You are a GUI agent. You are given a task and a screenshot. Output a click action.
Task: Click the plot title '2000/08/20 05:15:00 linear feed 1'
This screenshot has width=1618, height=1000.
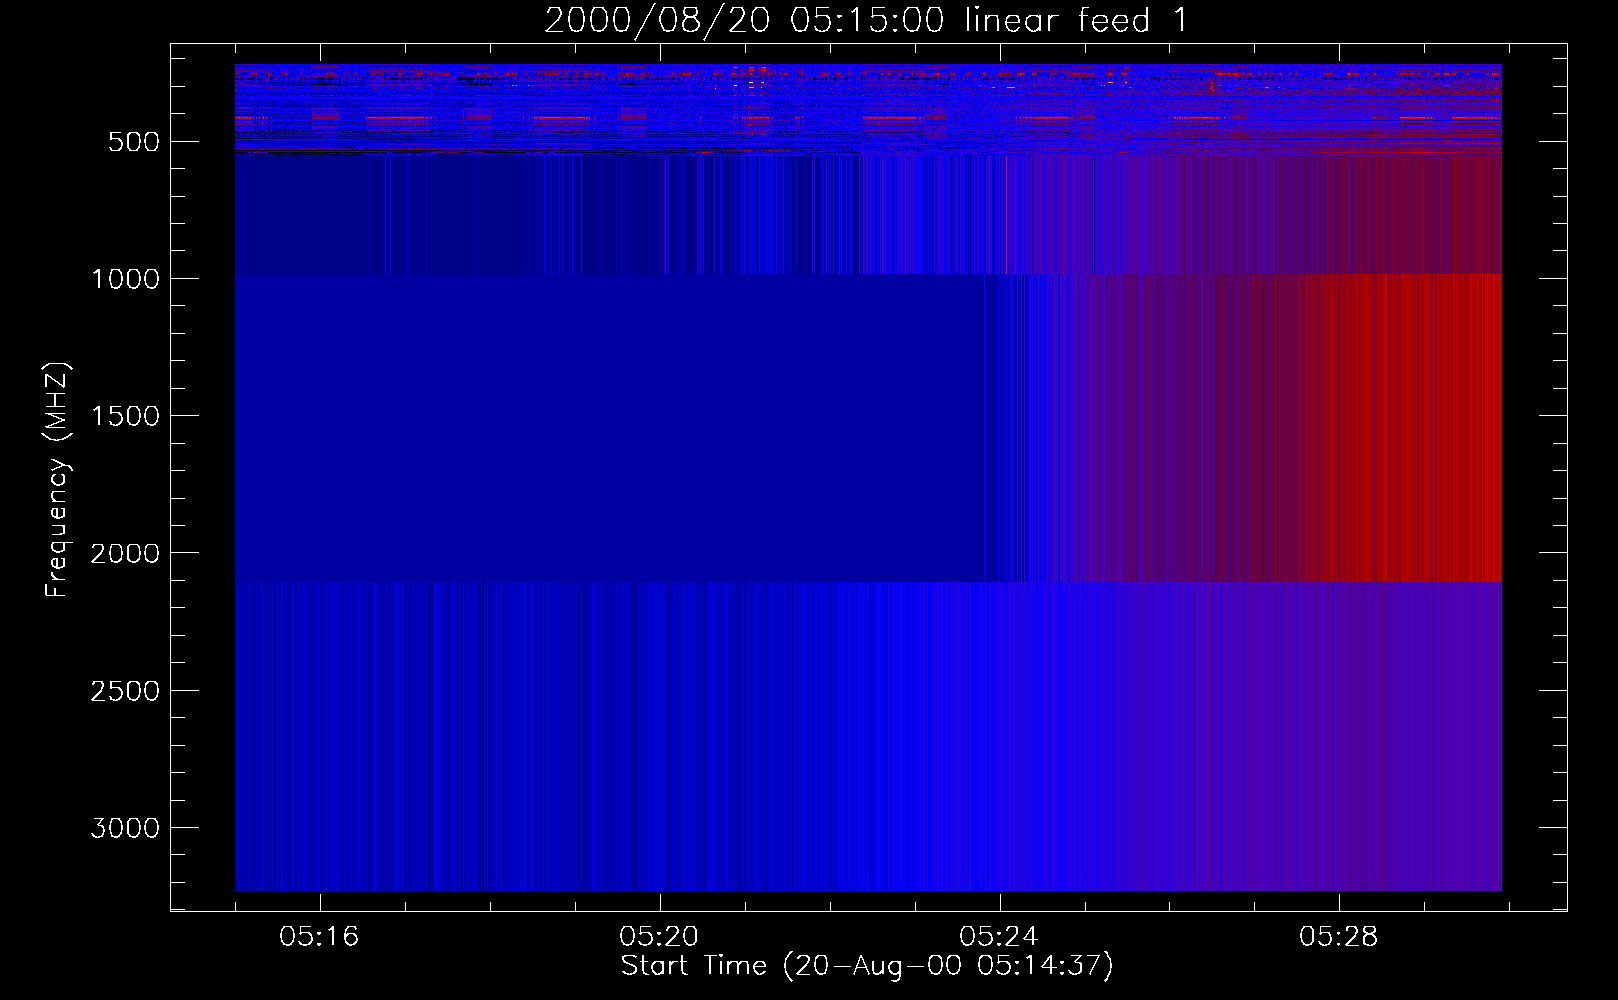coord(866,20)
